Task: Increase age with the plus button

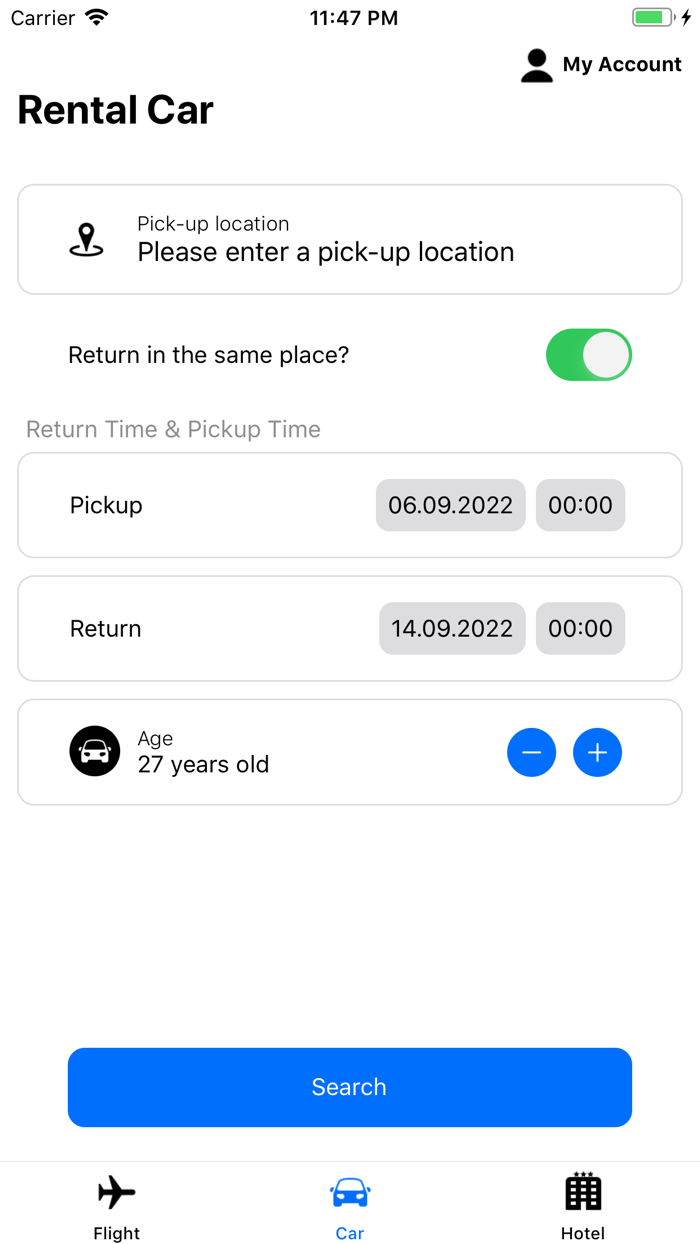Action: pyautogui.click(x=597, y=752)
